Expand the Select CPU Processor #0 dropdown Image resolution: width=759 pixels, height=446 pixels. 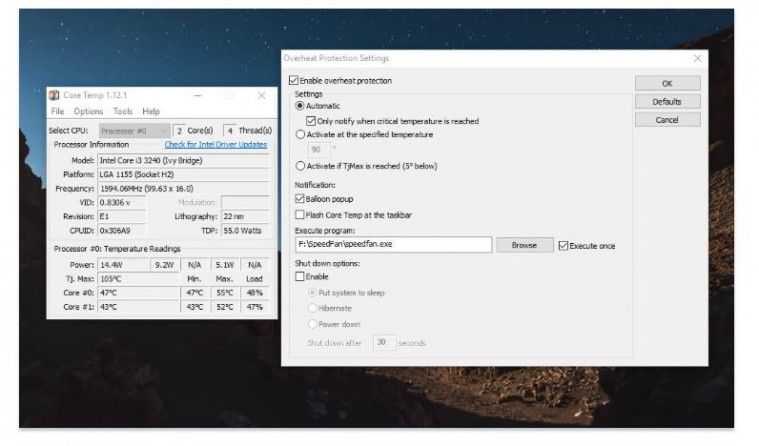pyautogui.click(x=134, y=131)
